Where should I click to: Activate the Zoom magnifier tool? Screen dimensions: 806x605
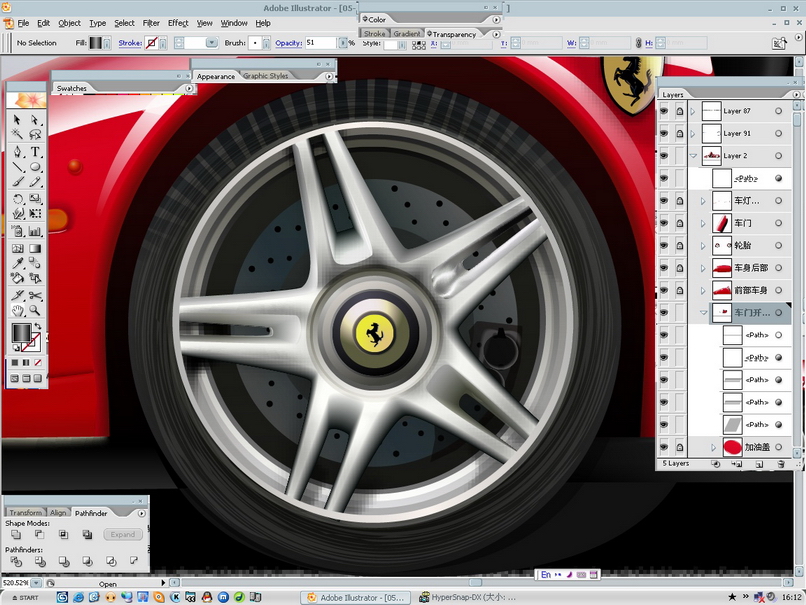pos(34,310)
